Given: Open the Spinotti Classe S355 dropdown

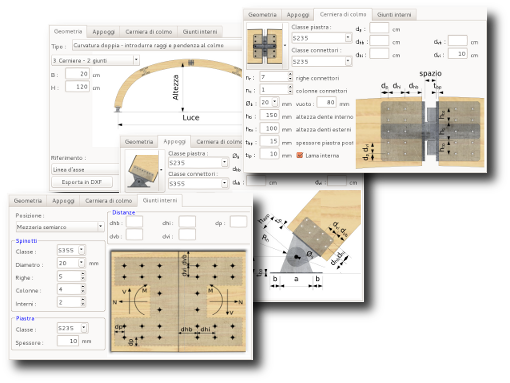Looking at the screenshot, I should [x=71, y=250].
